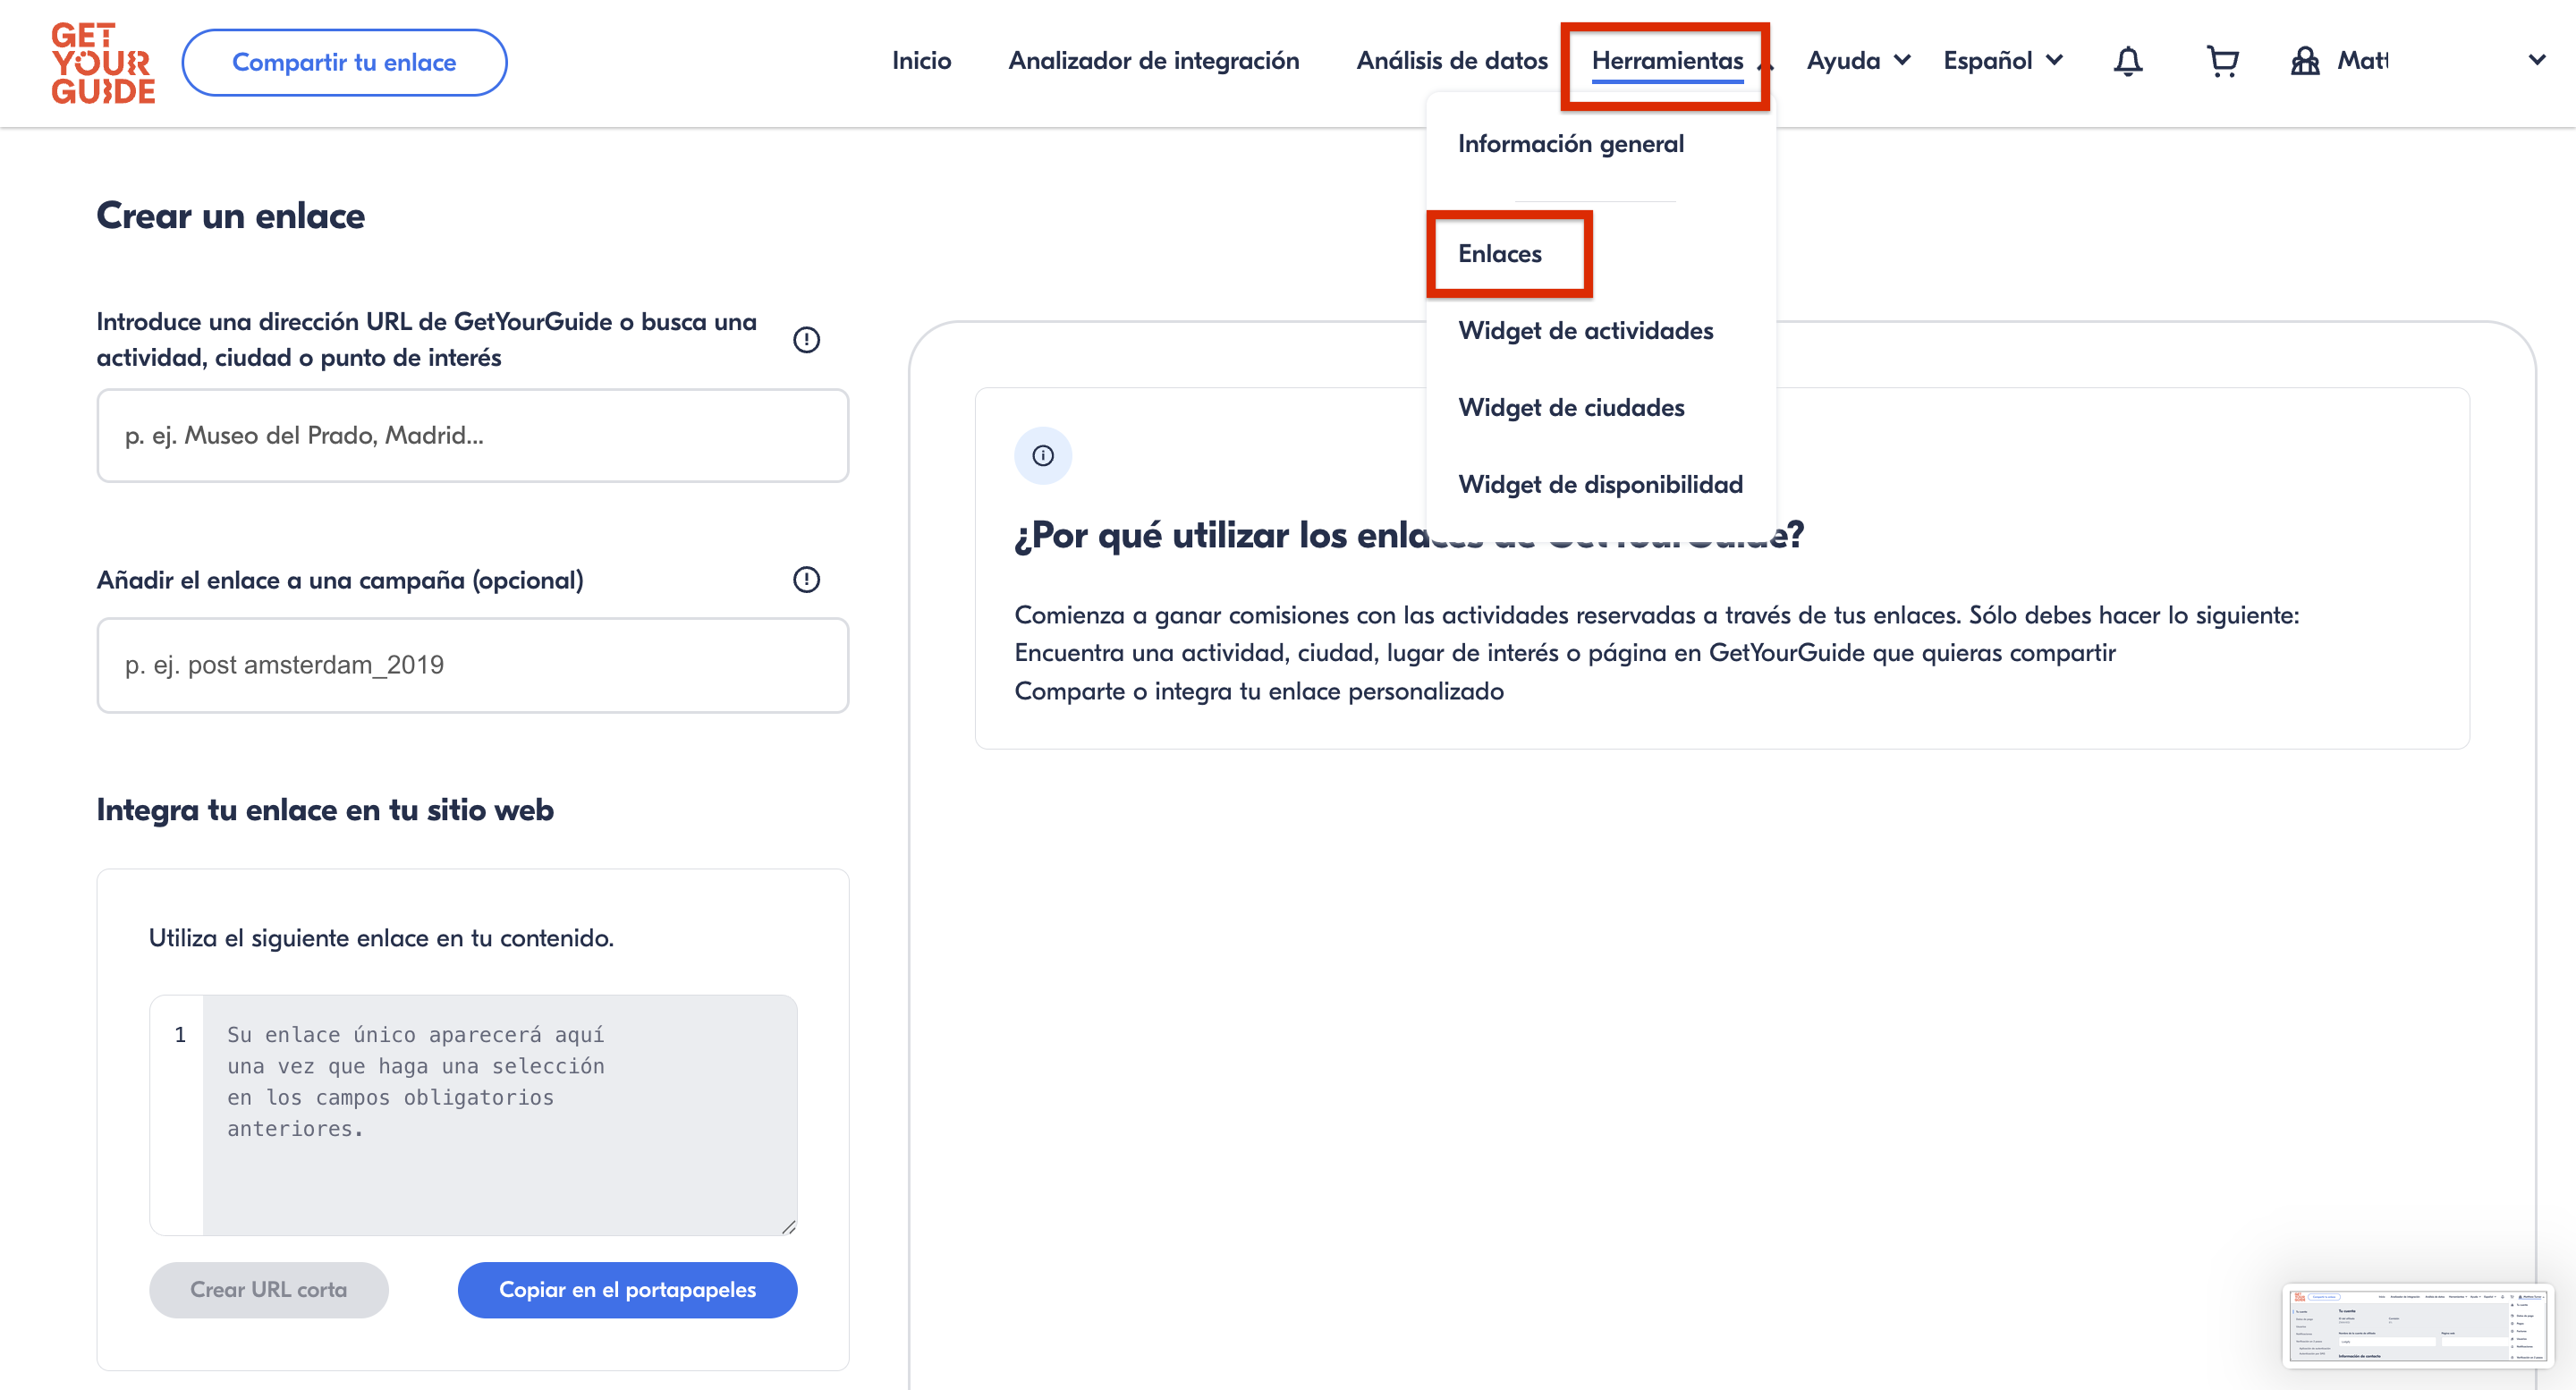Select Widget de ciudades option
The width and height of the screenshot is (2576, 1390).
1570,408
